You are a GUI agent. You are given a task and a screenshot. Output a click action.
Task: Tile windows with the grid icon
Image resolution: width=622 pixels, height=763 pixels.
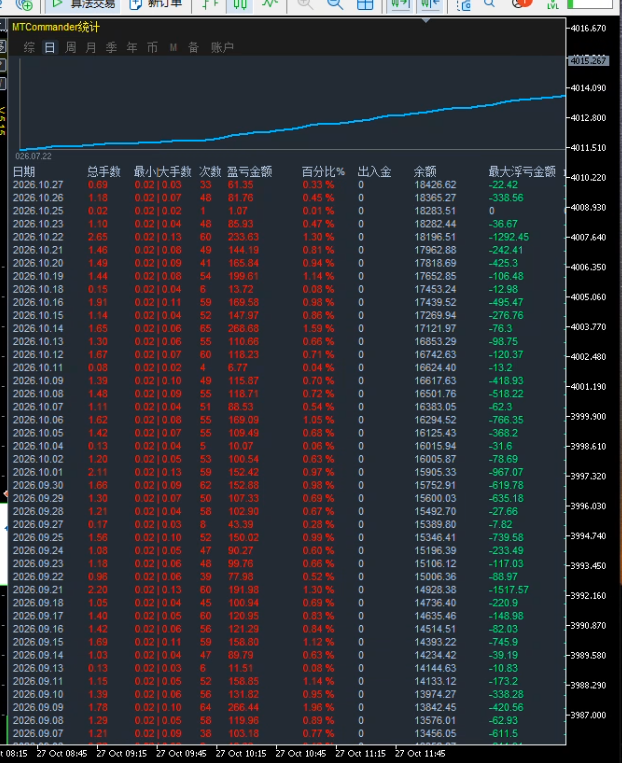[365, 5]
